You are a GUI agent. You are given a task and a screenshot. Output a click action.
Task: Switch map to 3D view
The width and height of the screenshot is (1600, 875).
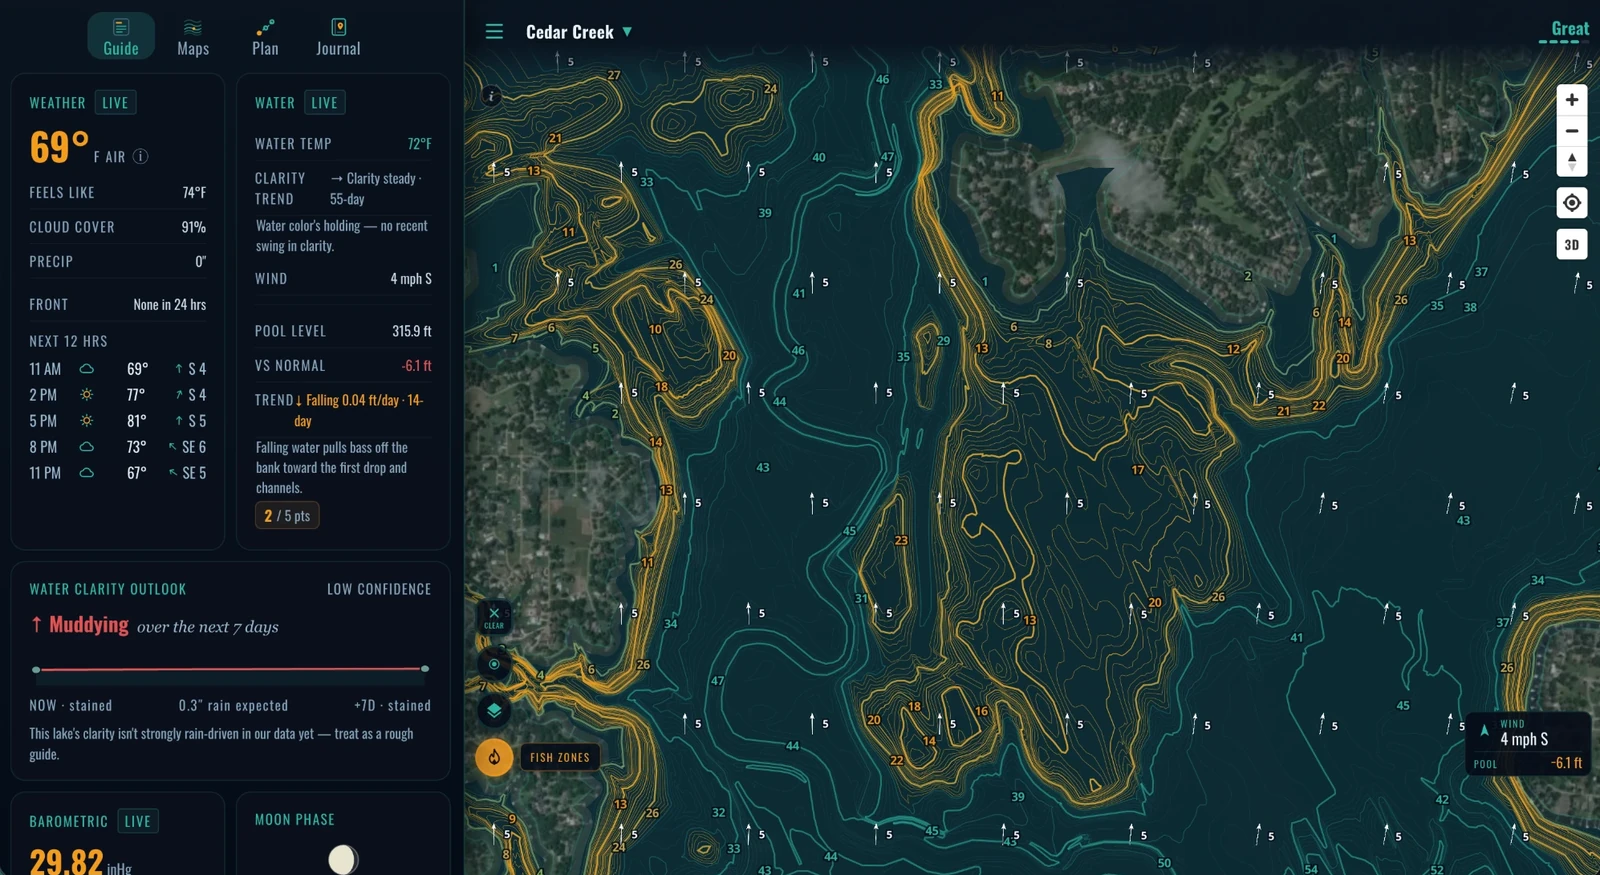(x=1572, y=245)
